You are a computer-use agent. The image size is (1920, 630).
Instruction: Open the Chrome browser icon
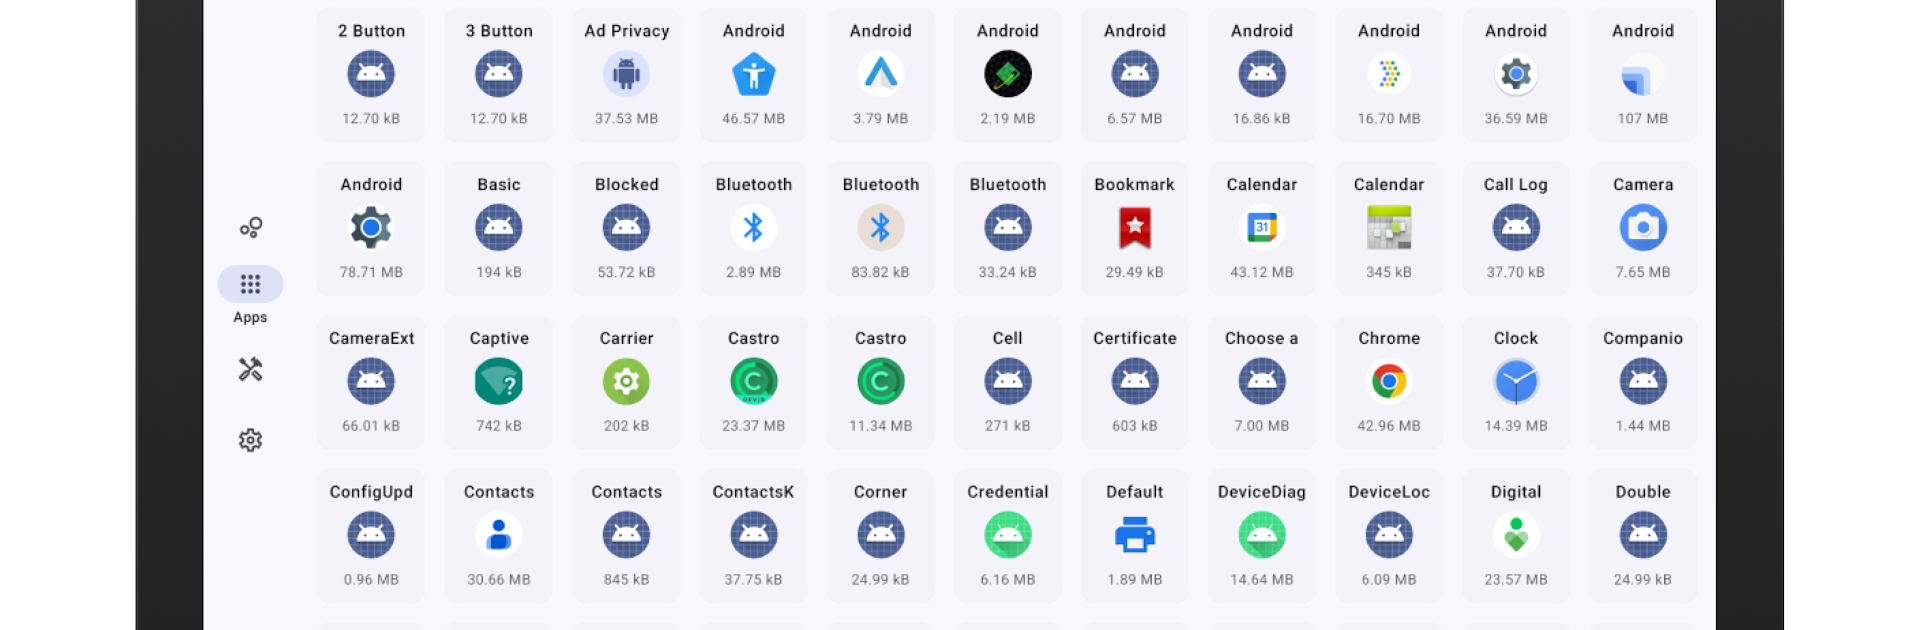coord(1389,382)
